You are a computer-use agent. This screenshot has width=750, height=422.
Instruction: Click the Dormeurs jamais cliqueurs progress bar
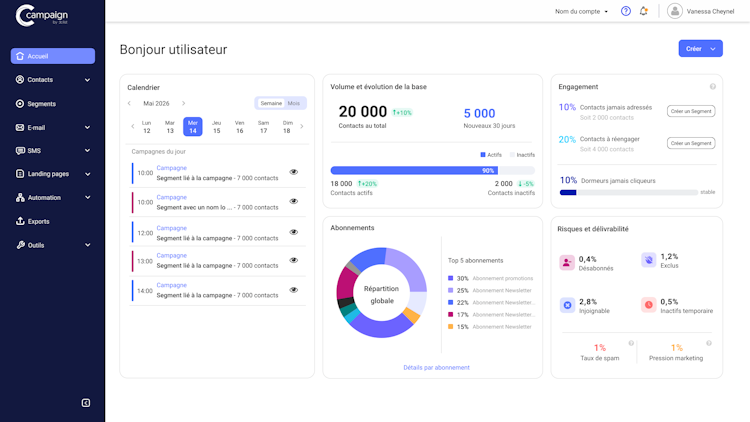(x=628, y=192)
